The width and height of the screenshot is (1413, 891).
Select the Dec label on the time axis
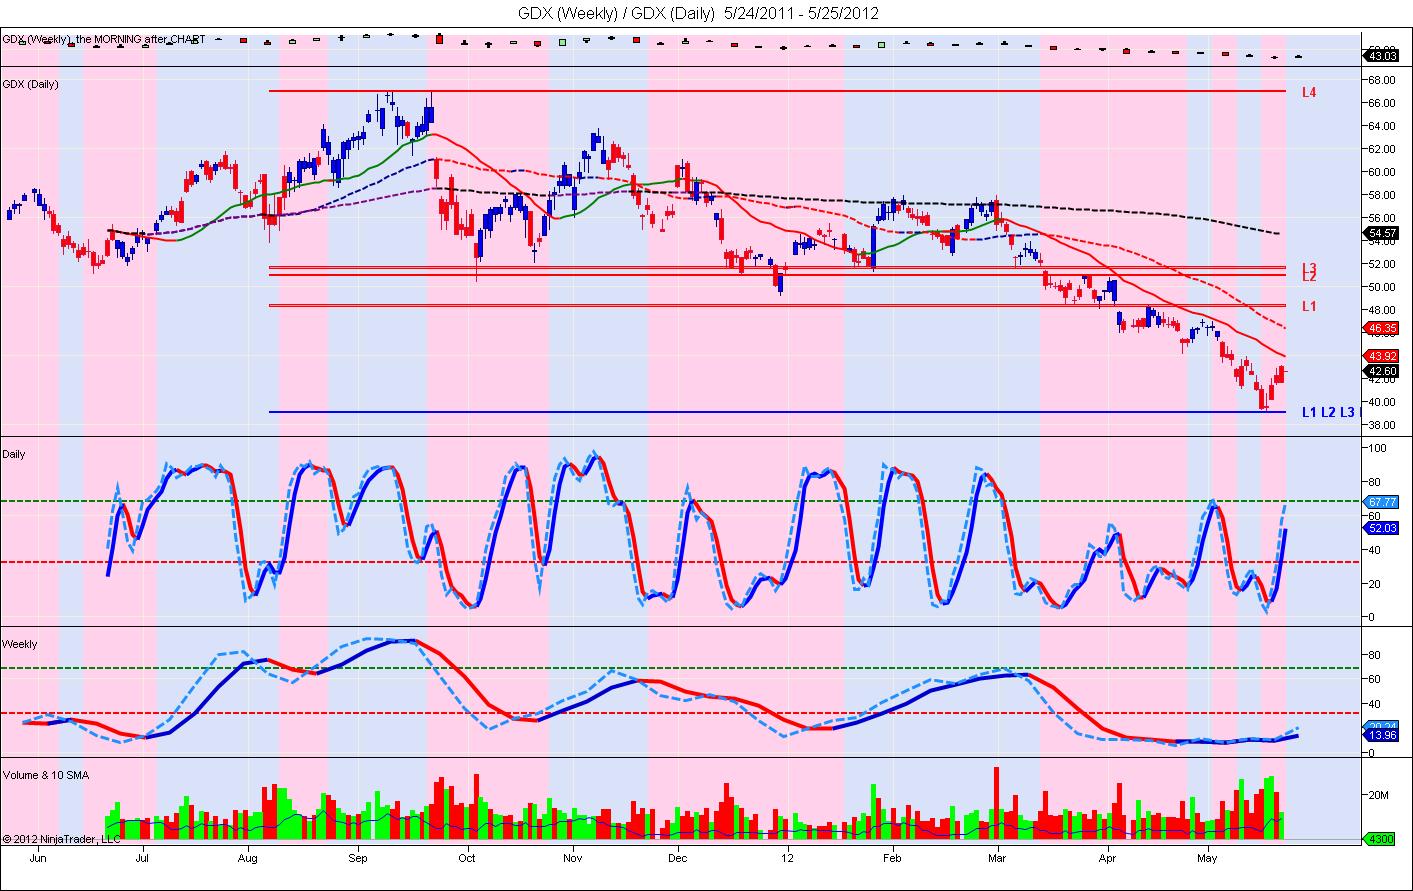[677, 858]
